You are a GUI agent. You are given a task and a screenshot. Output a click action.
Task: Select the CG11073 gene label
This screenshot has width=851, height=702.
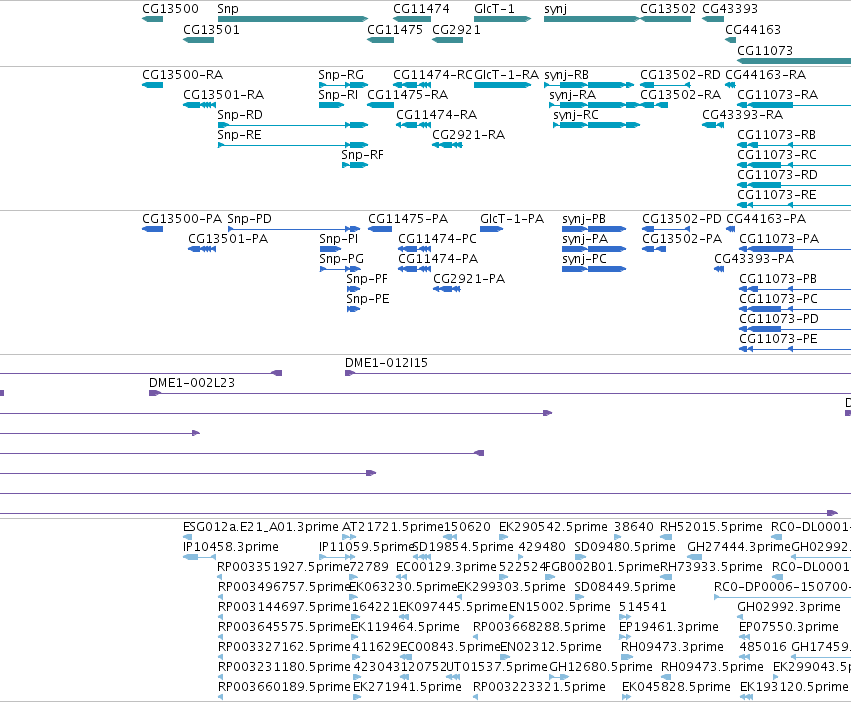pyautogui.click(x=765, y=51)
